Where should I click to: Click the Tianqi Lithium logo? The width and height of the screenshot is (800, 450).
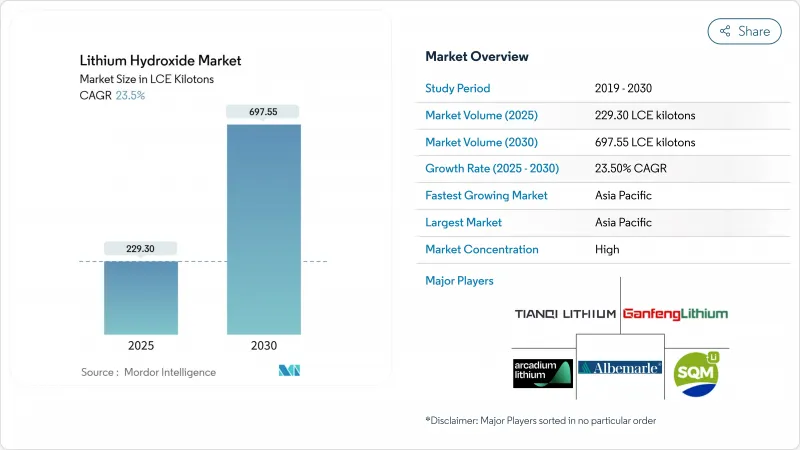pyautogui.click(x=565, y=313)
